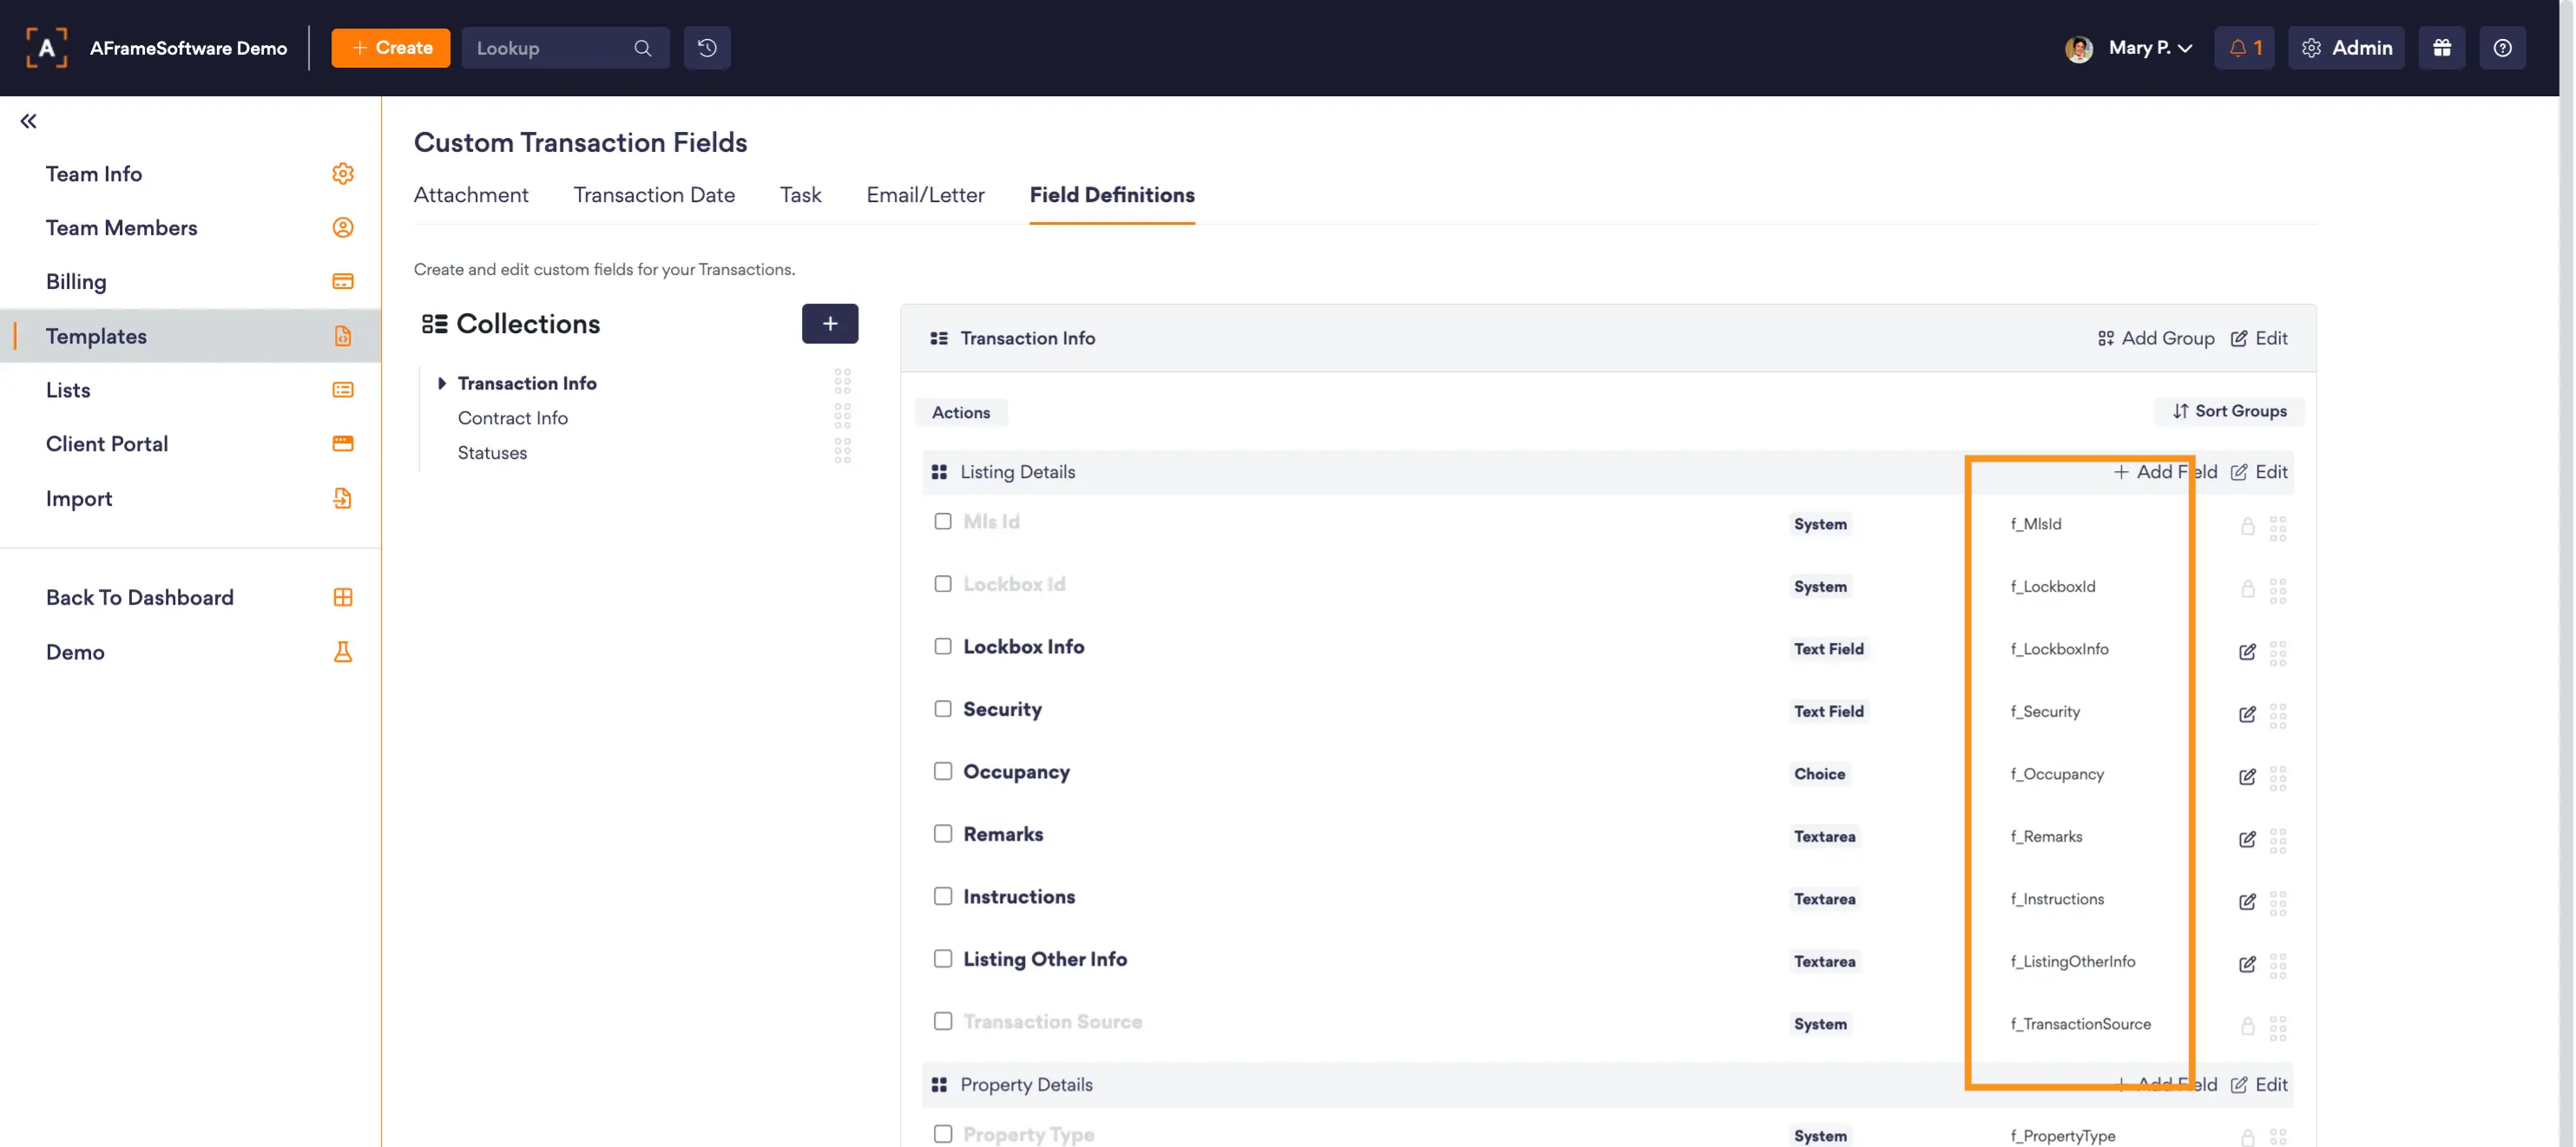Tick the Listing Other Info checkbox
The height and width of the screenshot is (1147, 2576).
point(942,959)
